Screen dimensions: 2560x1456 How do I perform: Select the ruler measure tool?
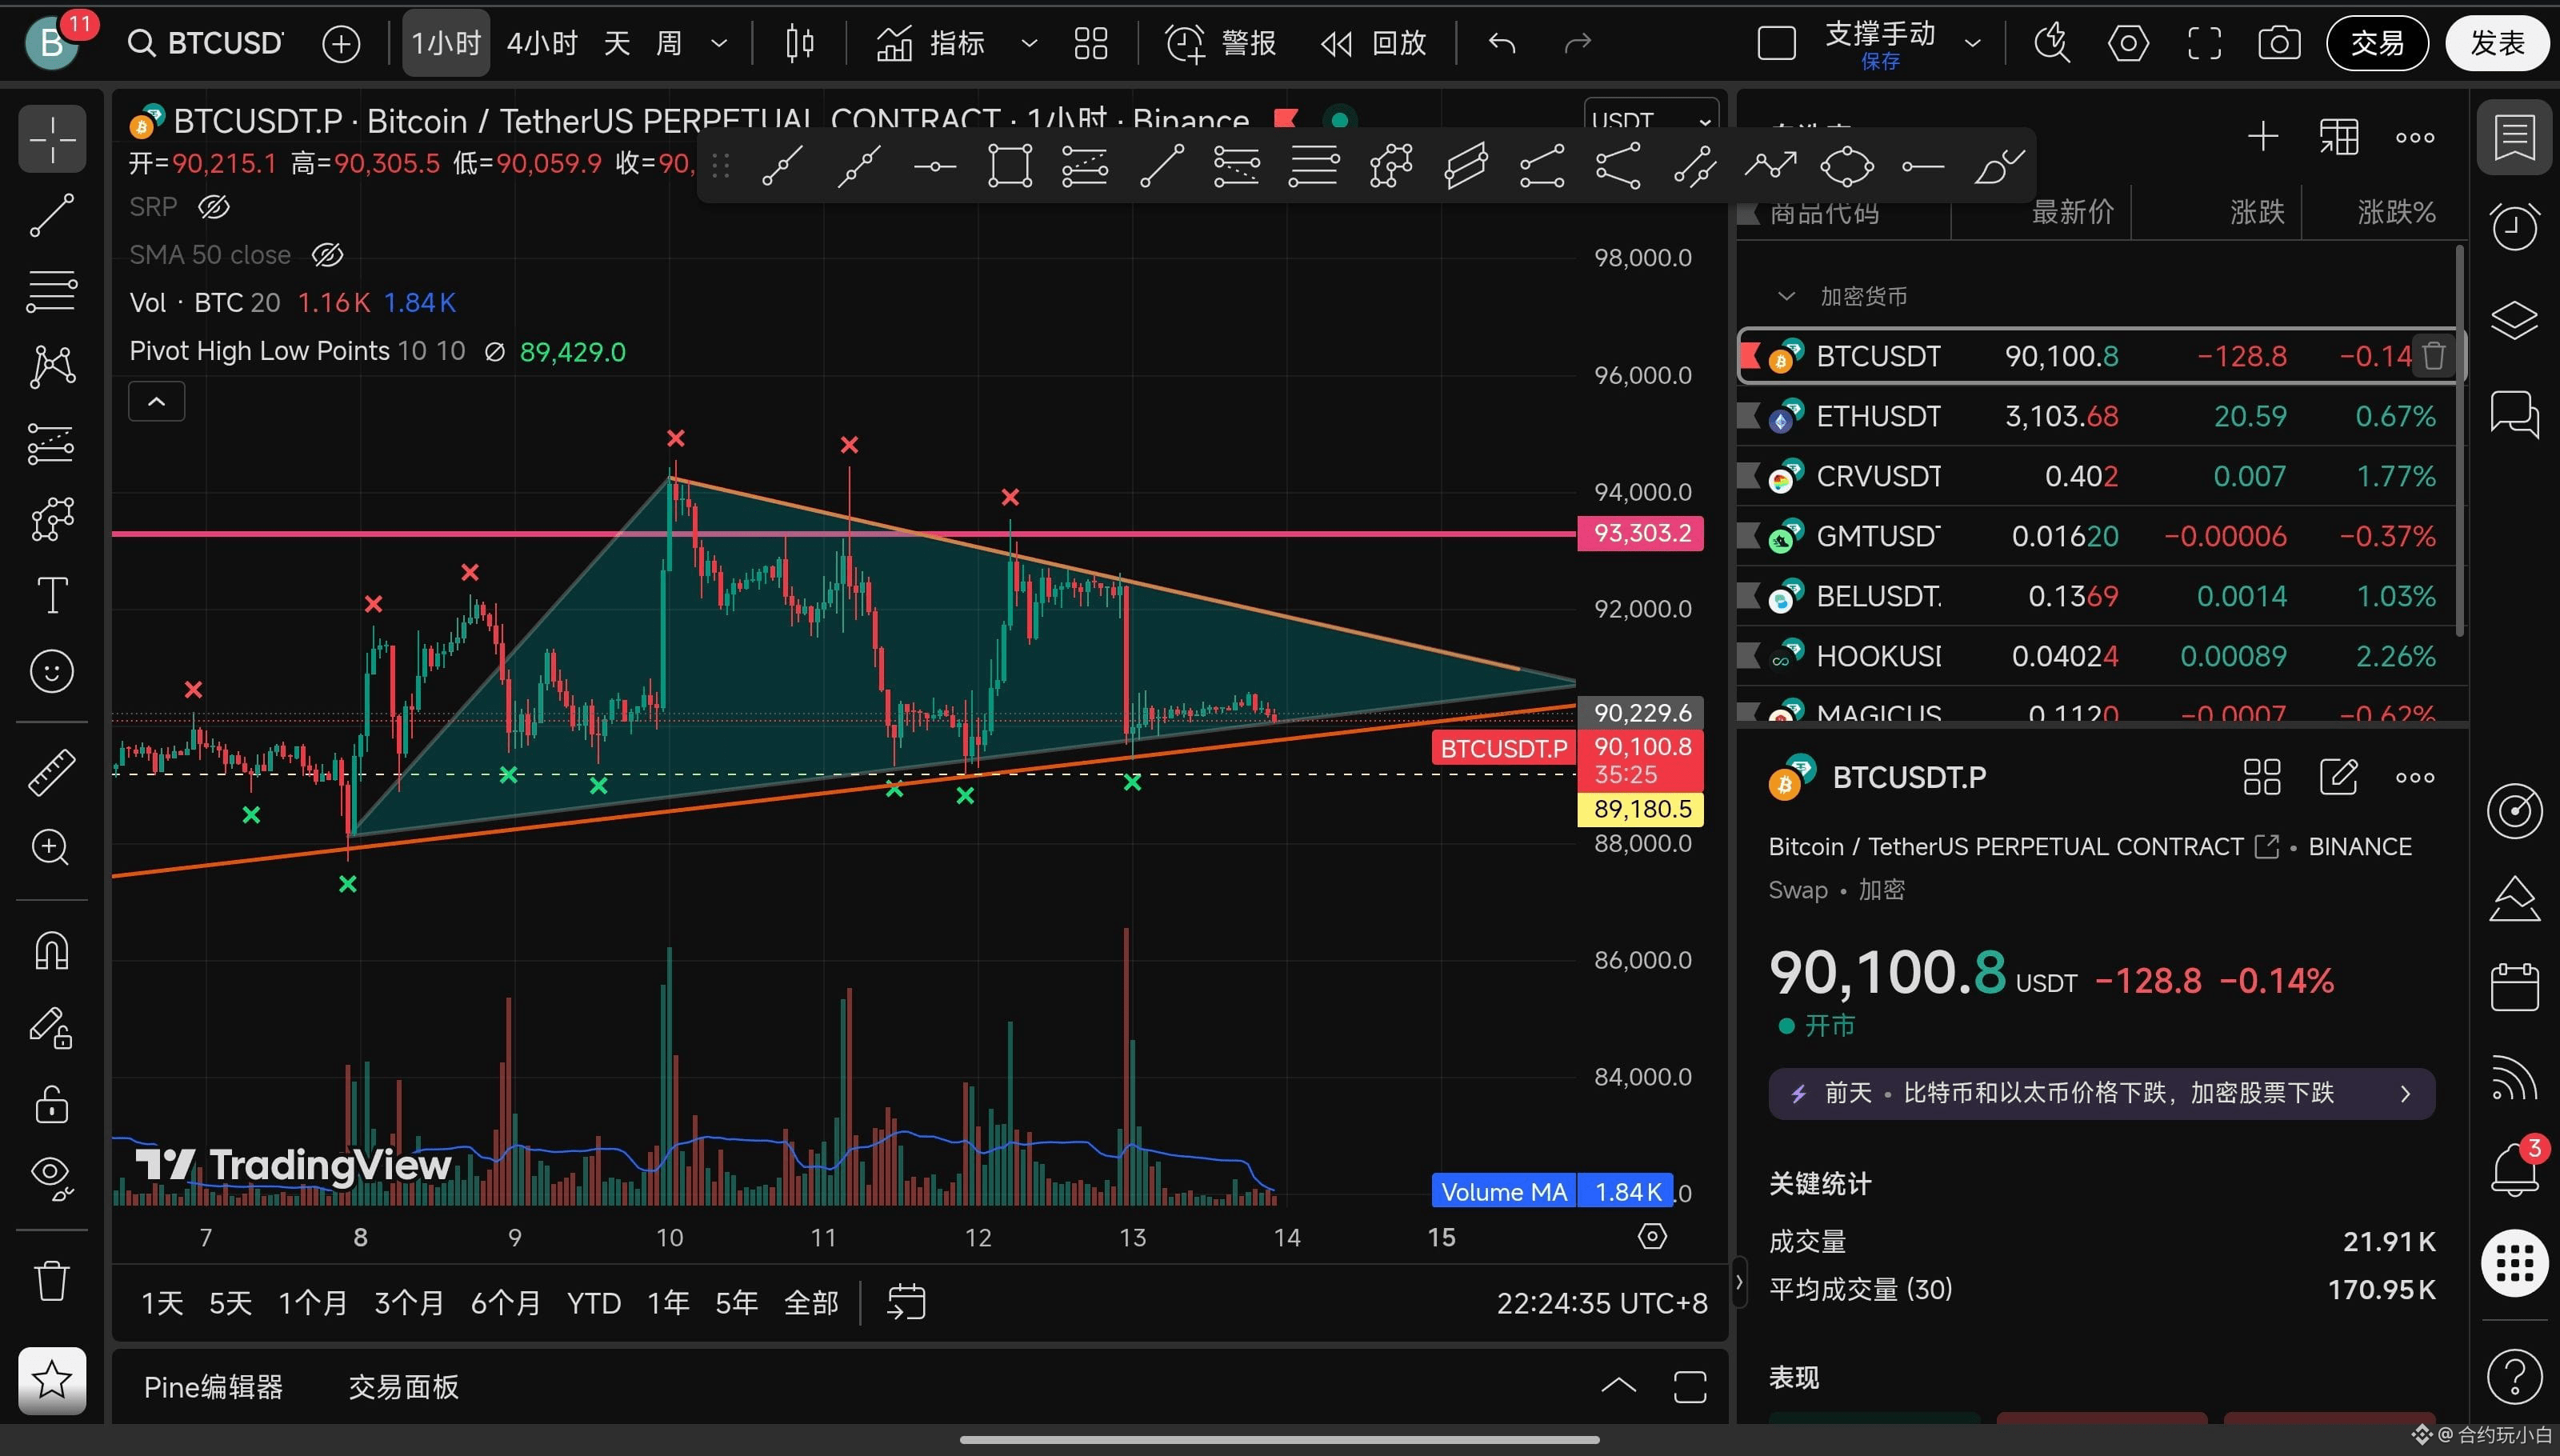tap(52, 771)
